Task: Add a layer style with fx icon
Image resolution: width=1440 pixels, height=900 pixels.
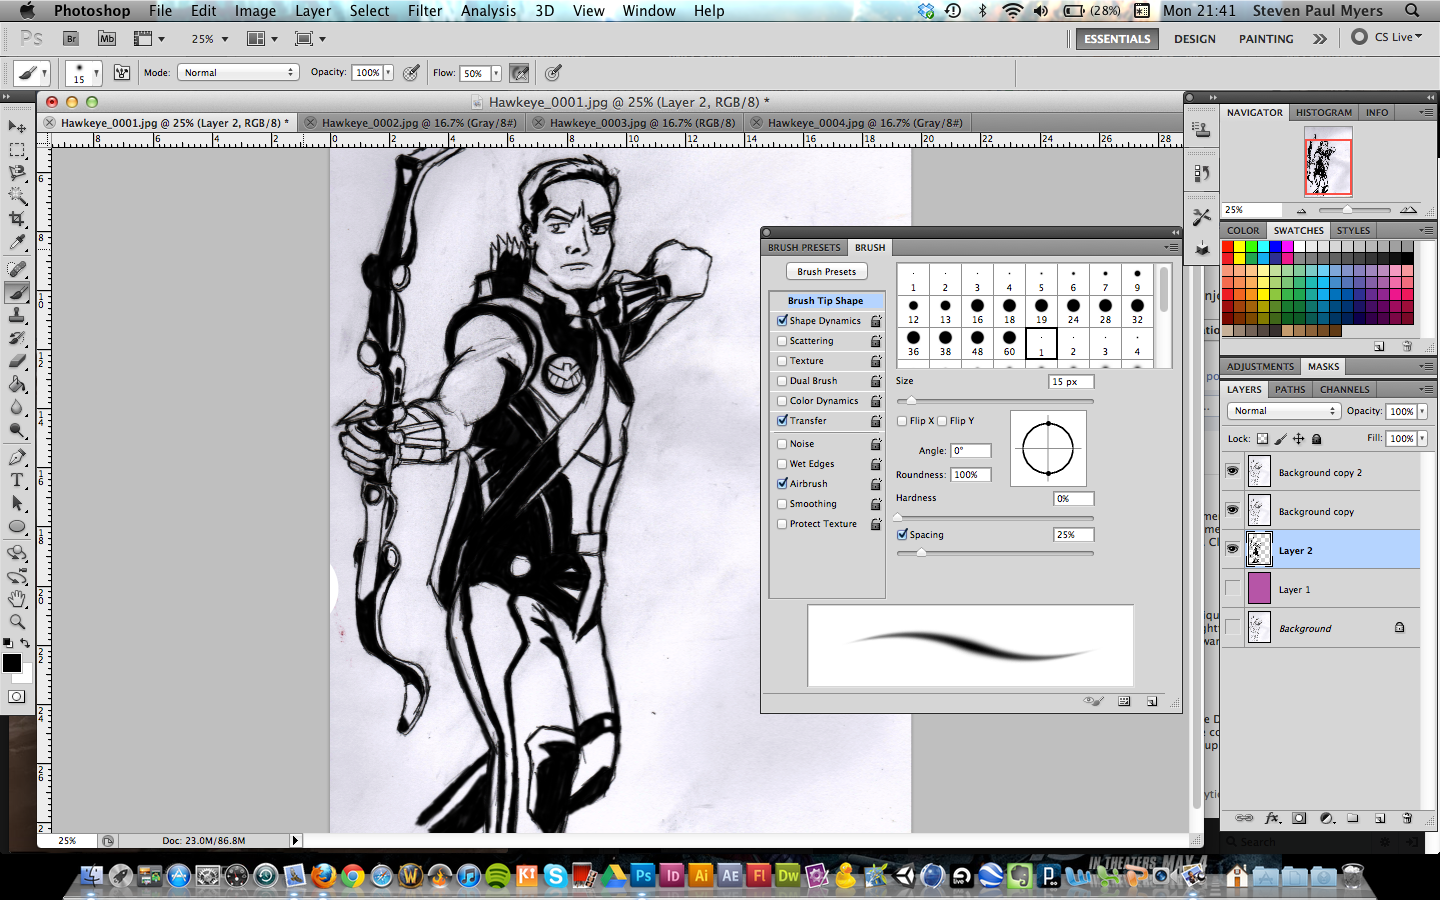Action: 1272,818
